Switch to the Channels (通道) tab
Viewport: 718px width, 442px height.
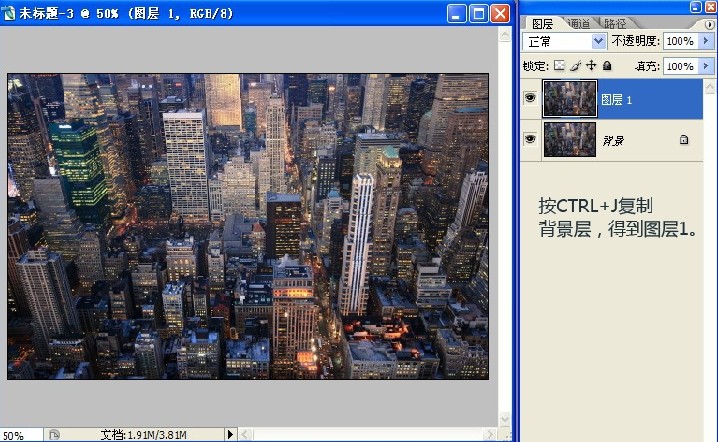tap(577, 22)
